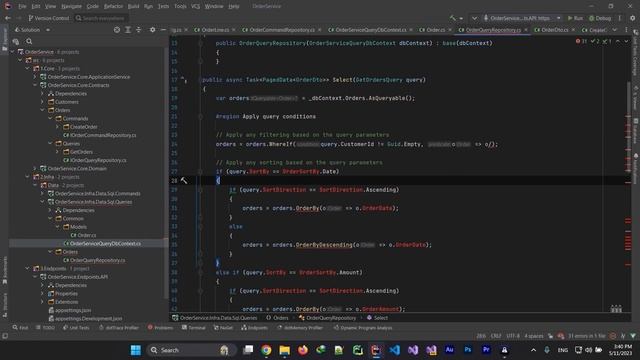Screen dimensions: 640x360
Task: Toggle code fold at line 21 region
Action: click(x=200, y=117)
